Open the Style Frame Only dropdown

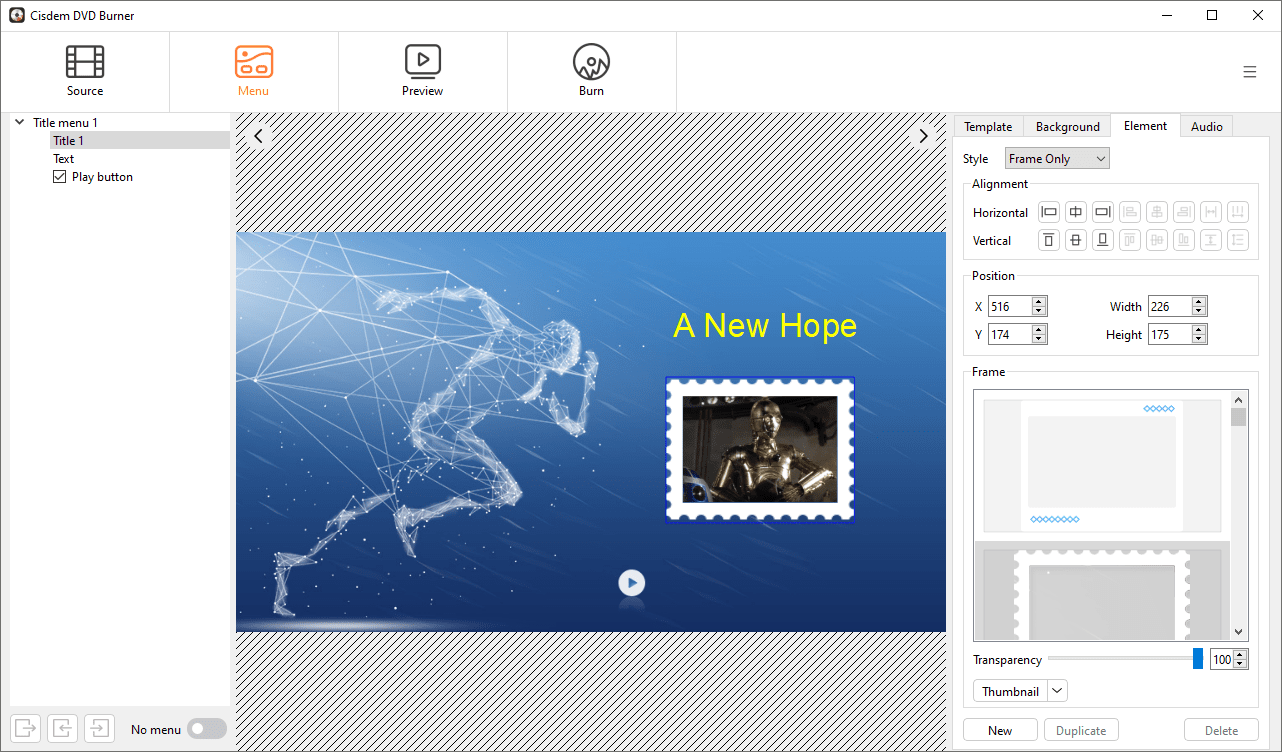tap(1057, 159)
